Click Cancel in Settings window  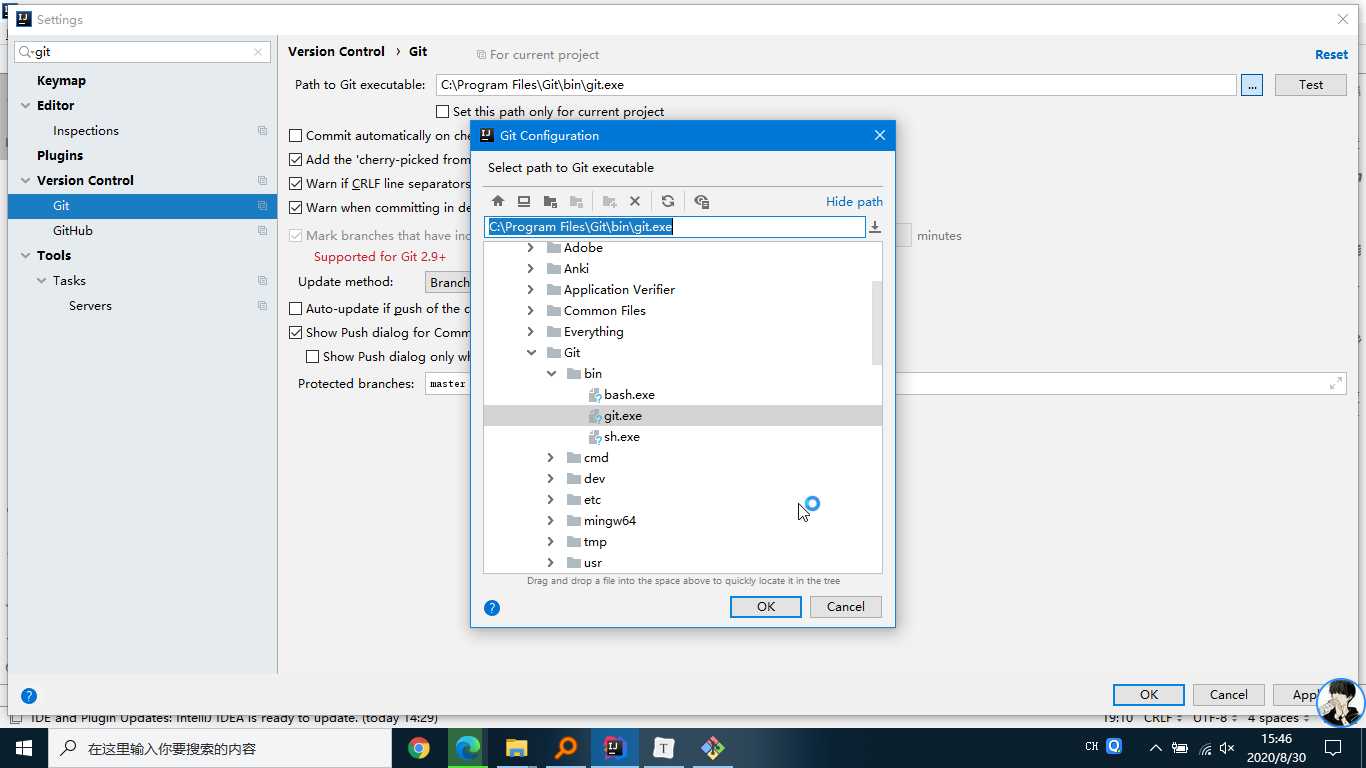click(1228, 695)
